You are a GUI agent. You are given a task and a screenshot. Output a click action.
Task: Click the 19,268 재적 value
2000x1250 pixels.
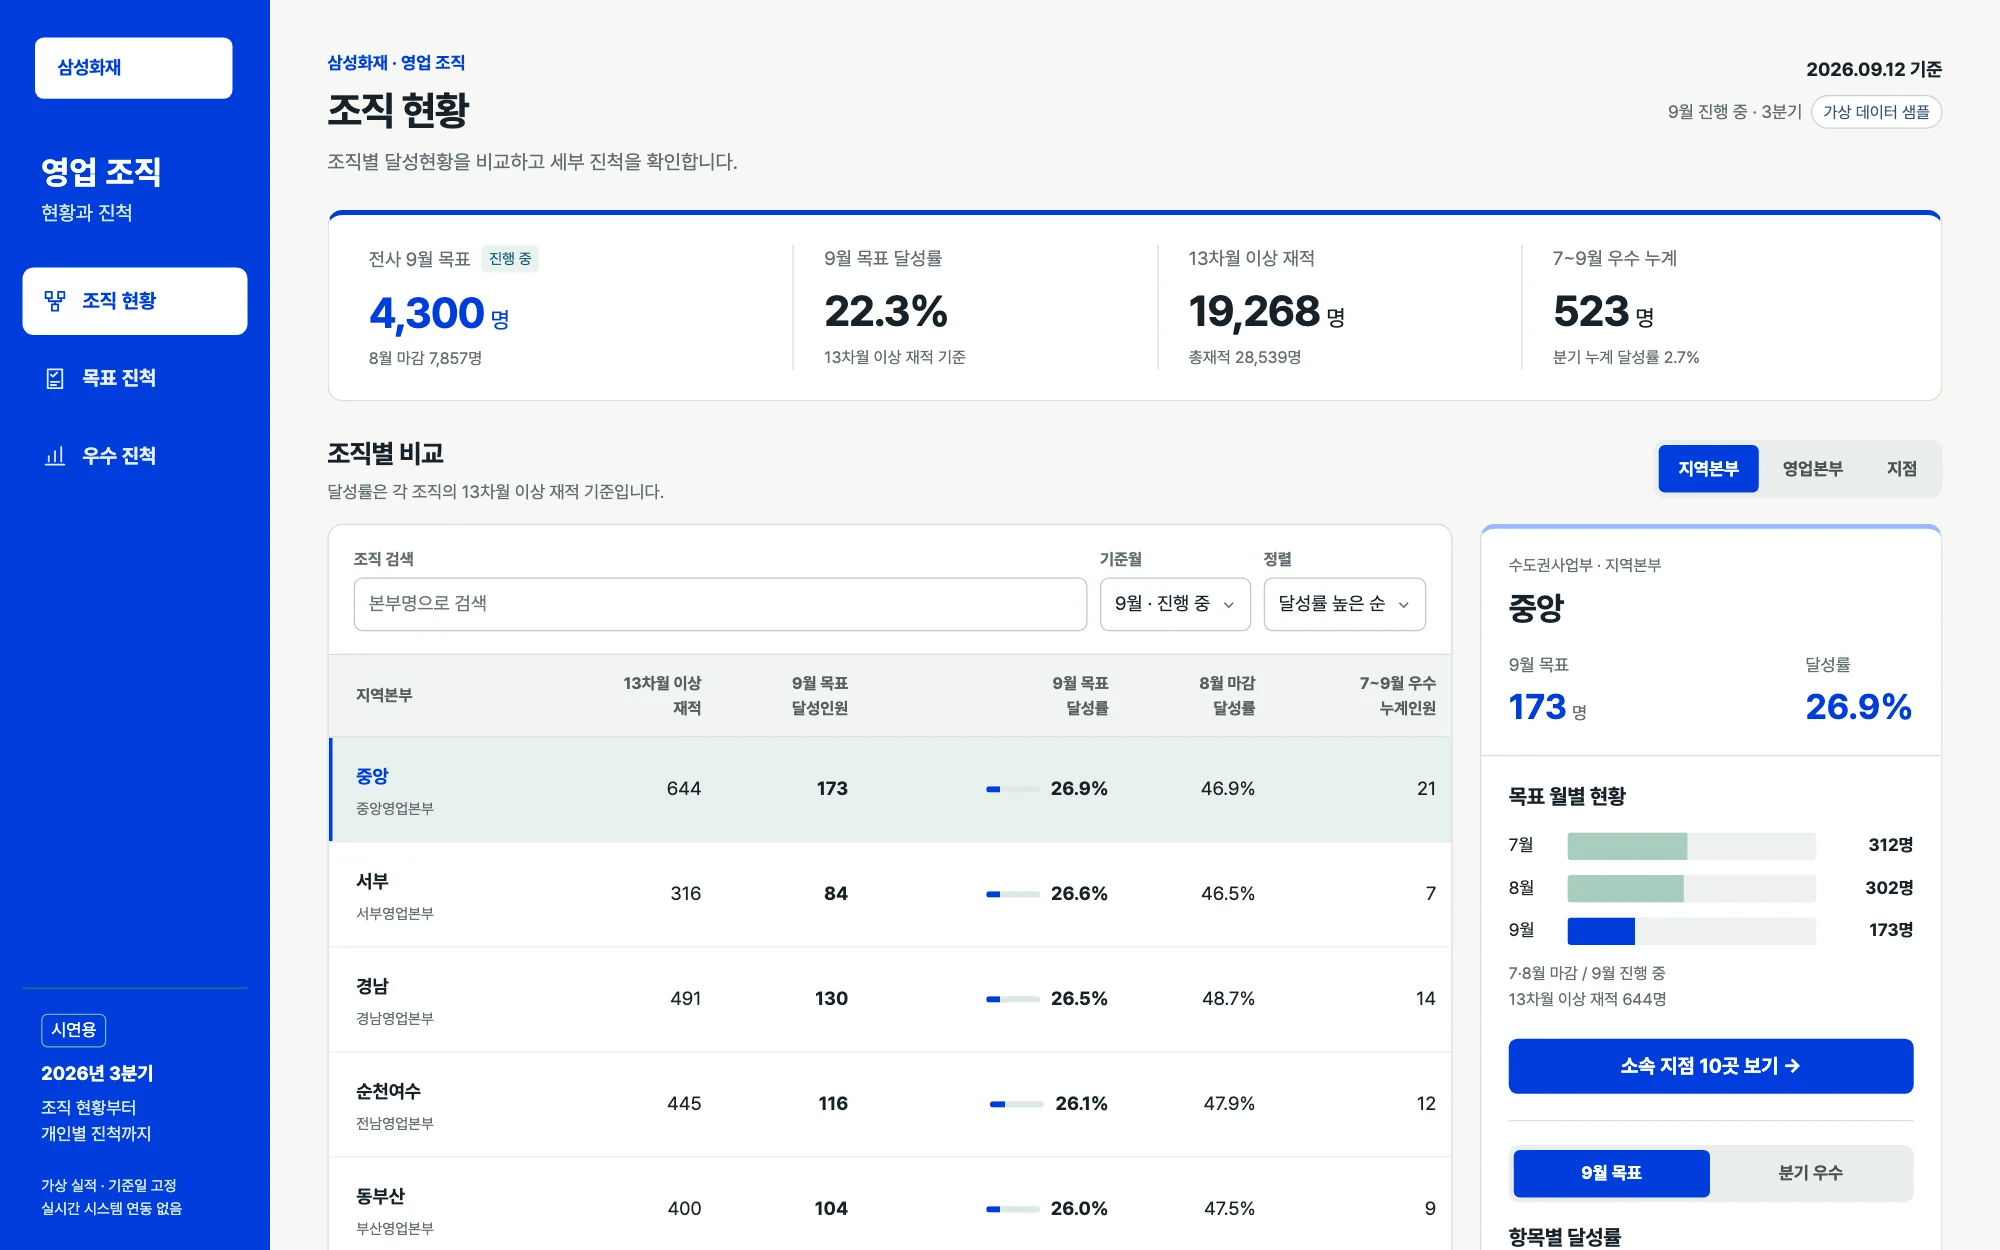tap(1254, 311)
